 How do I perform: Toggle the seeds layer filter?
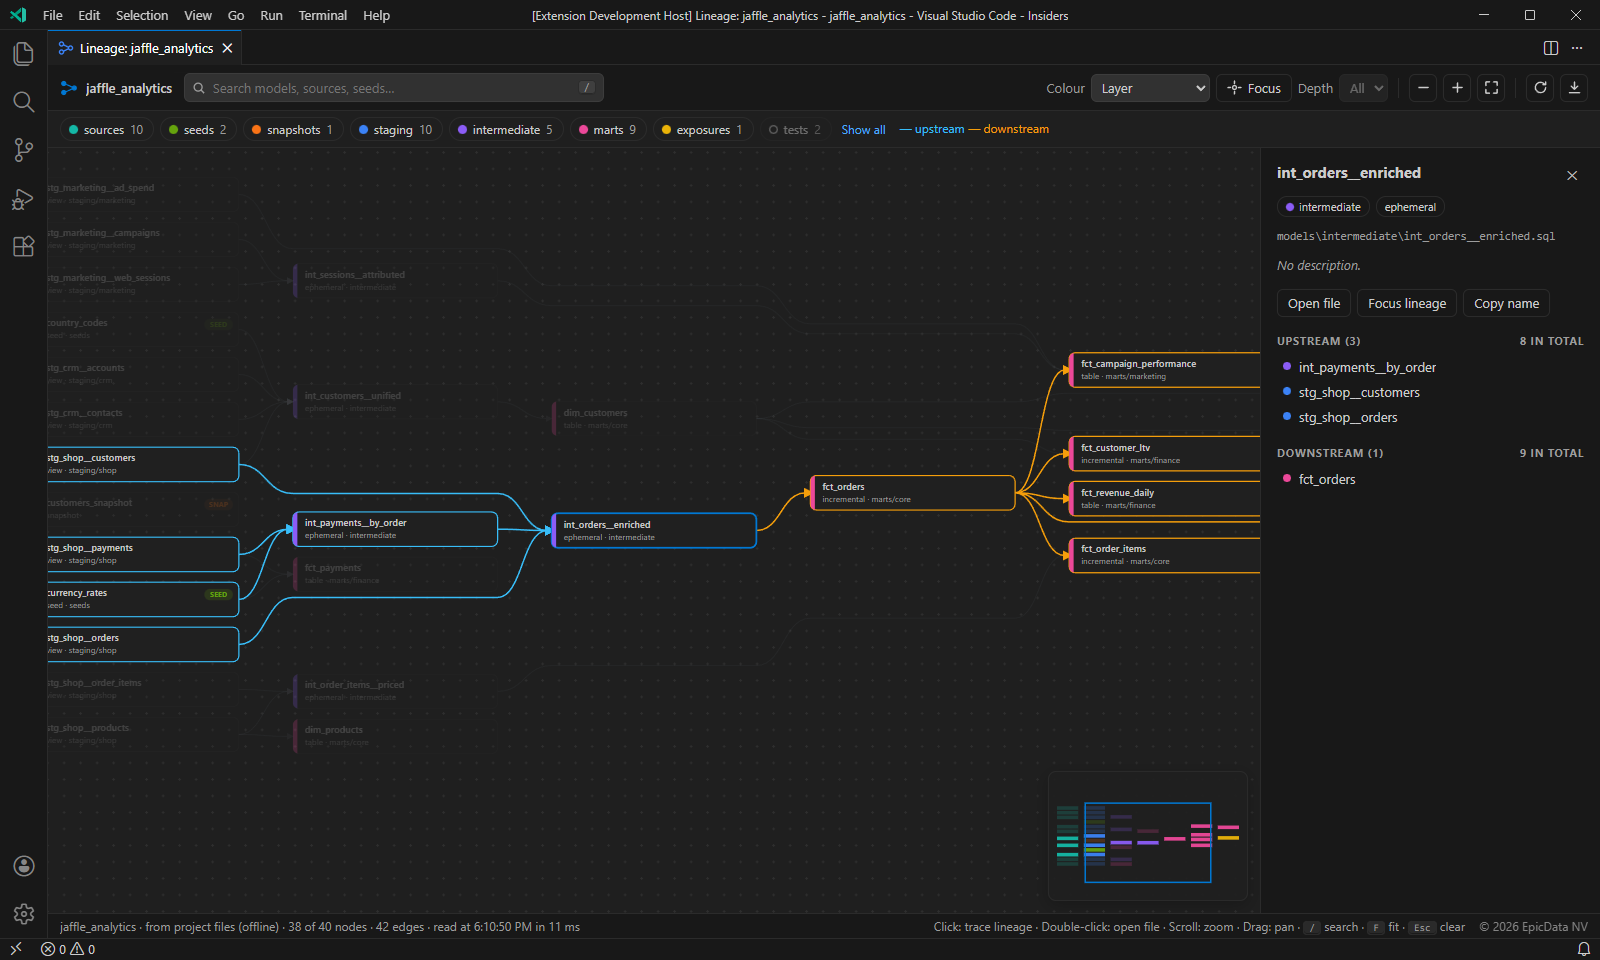tap(198, 130)
